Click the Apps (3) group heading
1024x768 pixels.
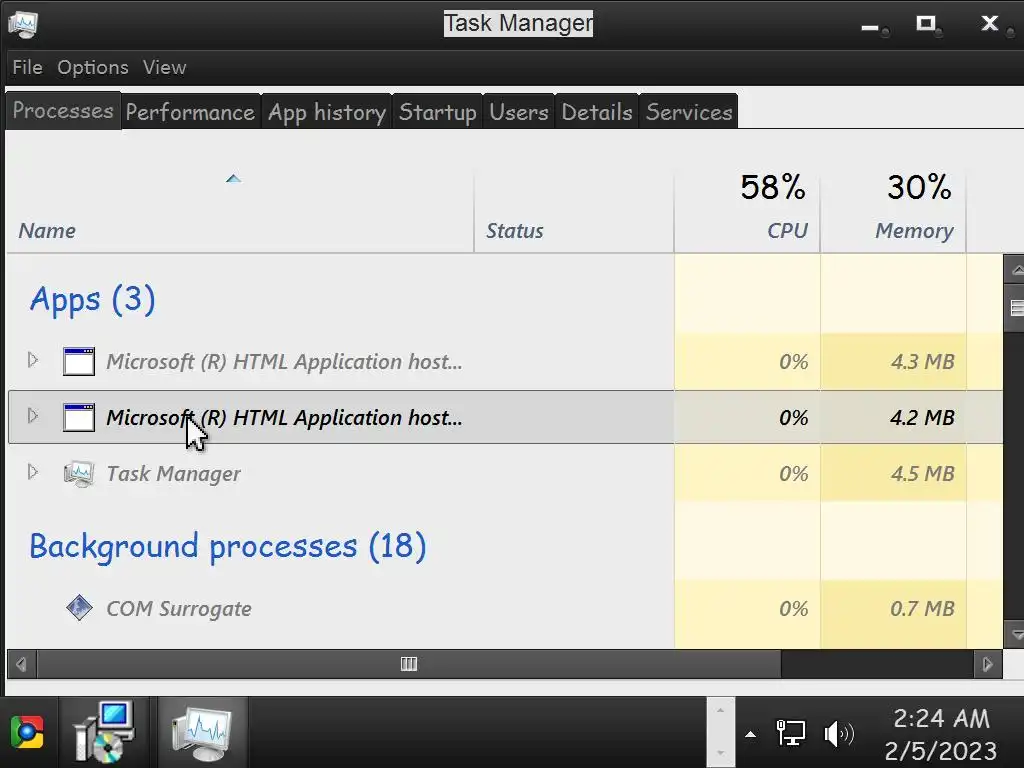92,300
